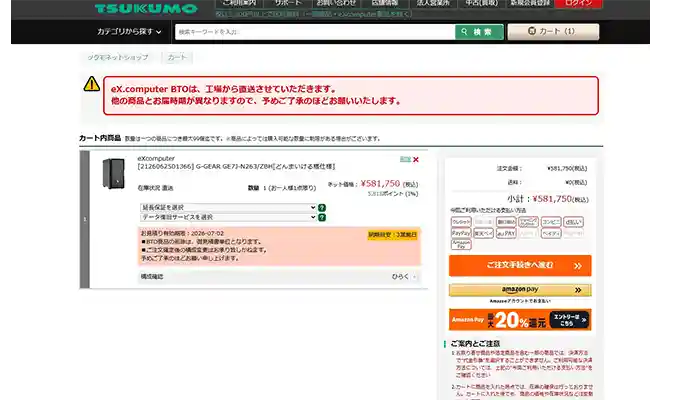Click the yellow 納期目安 delivery badge
The width and height of the screenshot is (700, 400).
point(392,235)
